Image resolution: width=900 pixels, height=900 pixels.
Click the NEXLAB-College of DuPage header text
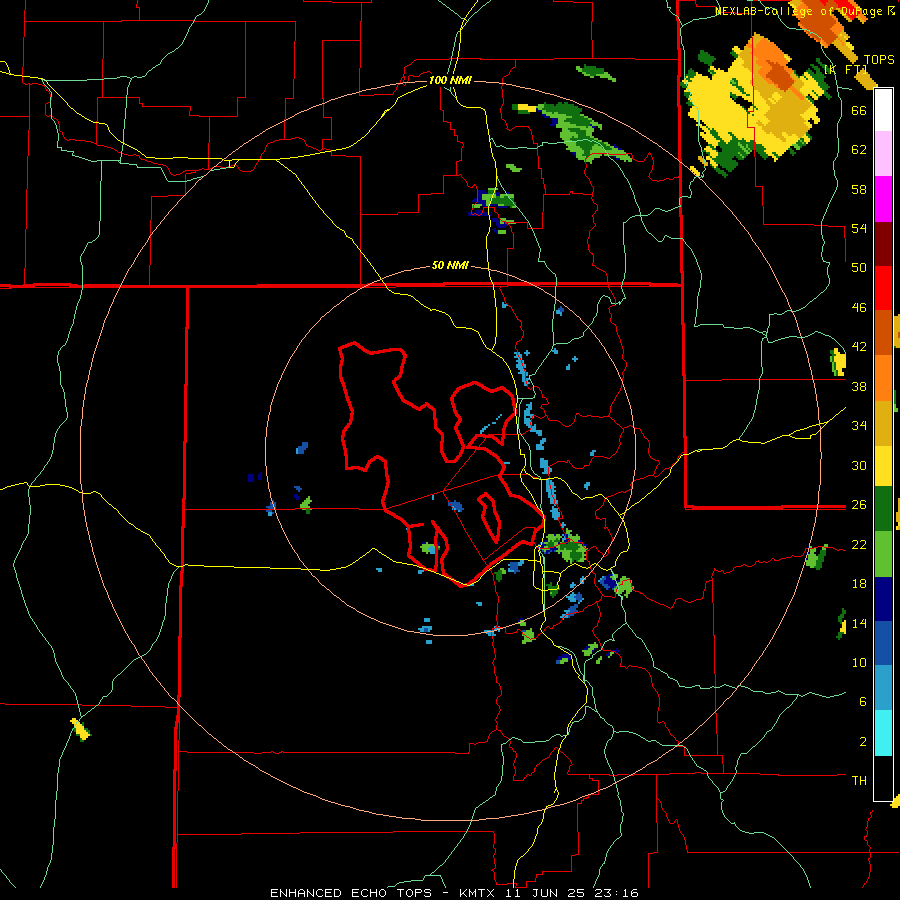click(x=804, y=11)
